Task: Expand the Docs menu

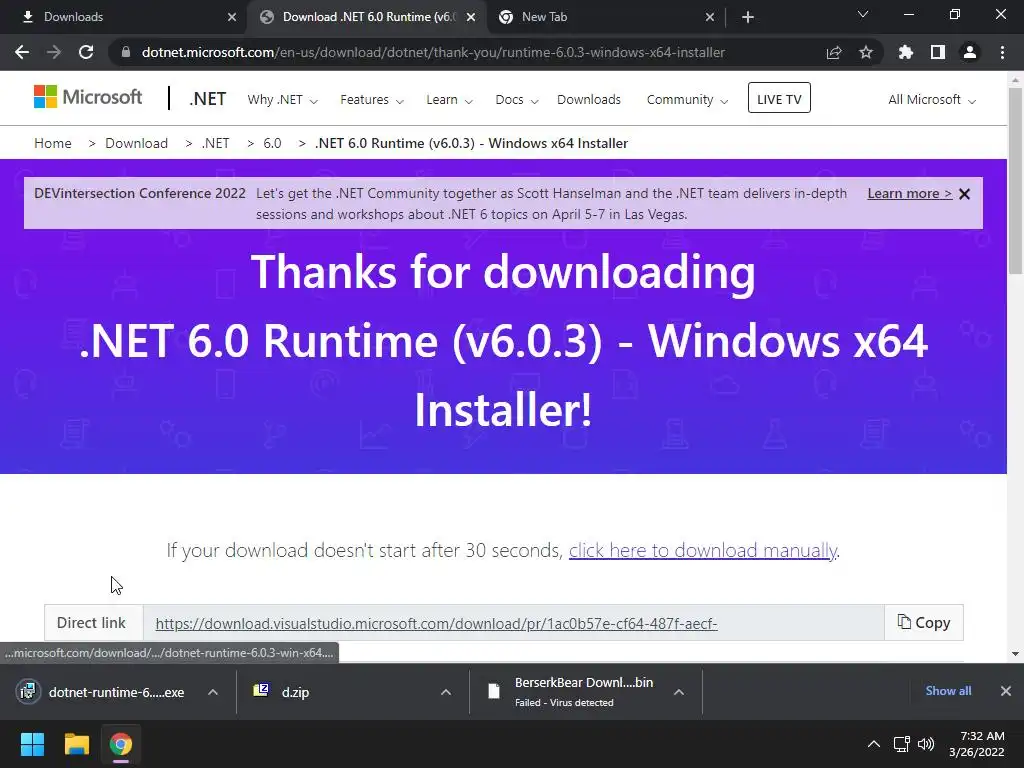Action: pos(517,100)
